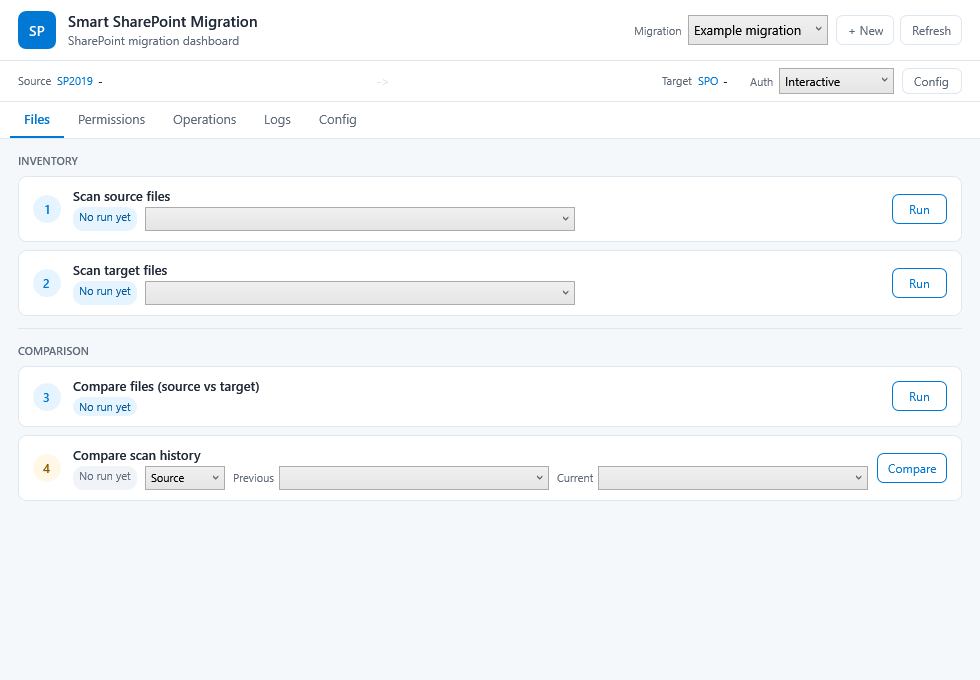Click the Source label in the header
Screen dimensions: 980x680
coord(34,81)
